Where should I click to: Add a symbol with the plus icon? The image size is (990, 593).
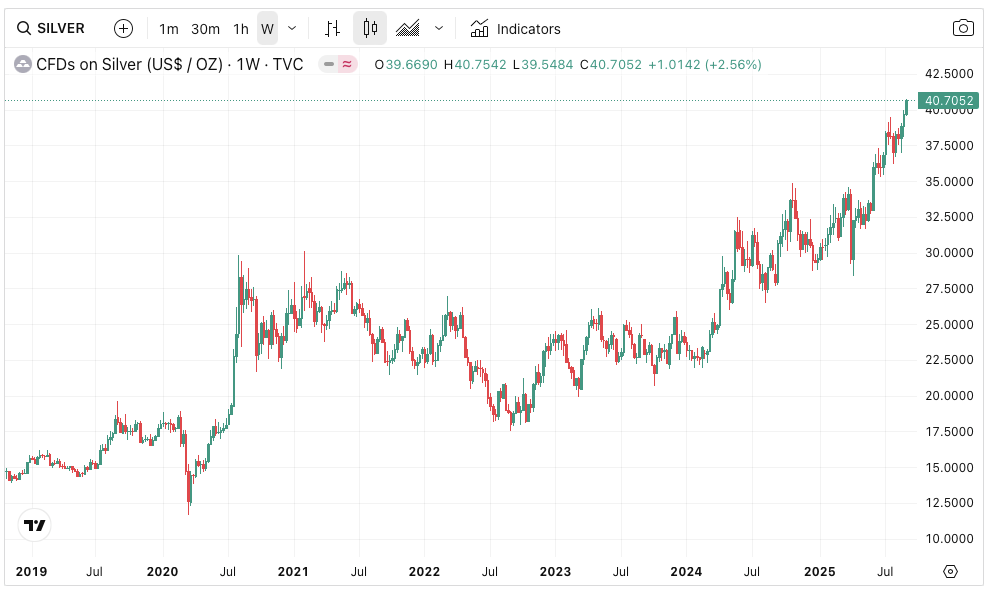123,28
